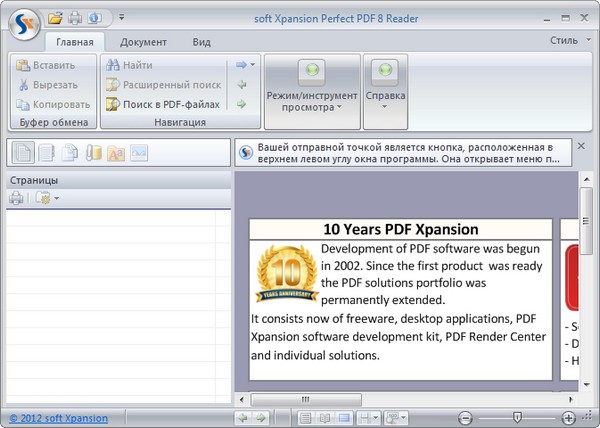Open the © 2012 soft Xpansion link
The height and width of the screenshot is (428, 600).
pyautogui.click(x=59, y=418)
